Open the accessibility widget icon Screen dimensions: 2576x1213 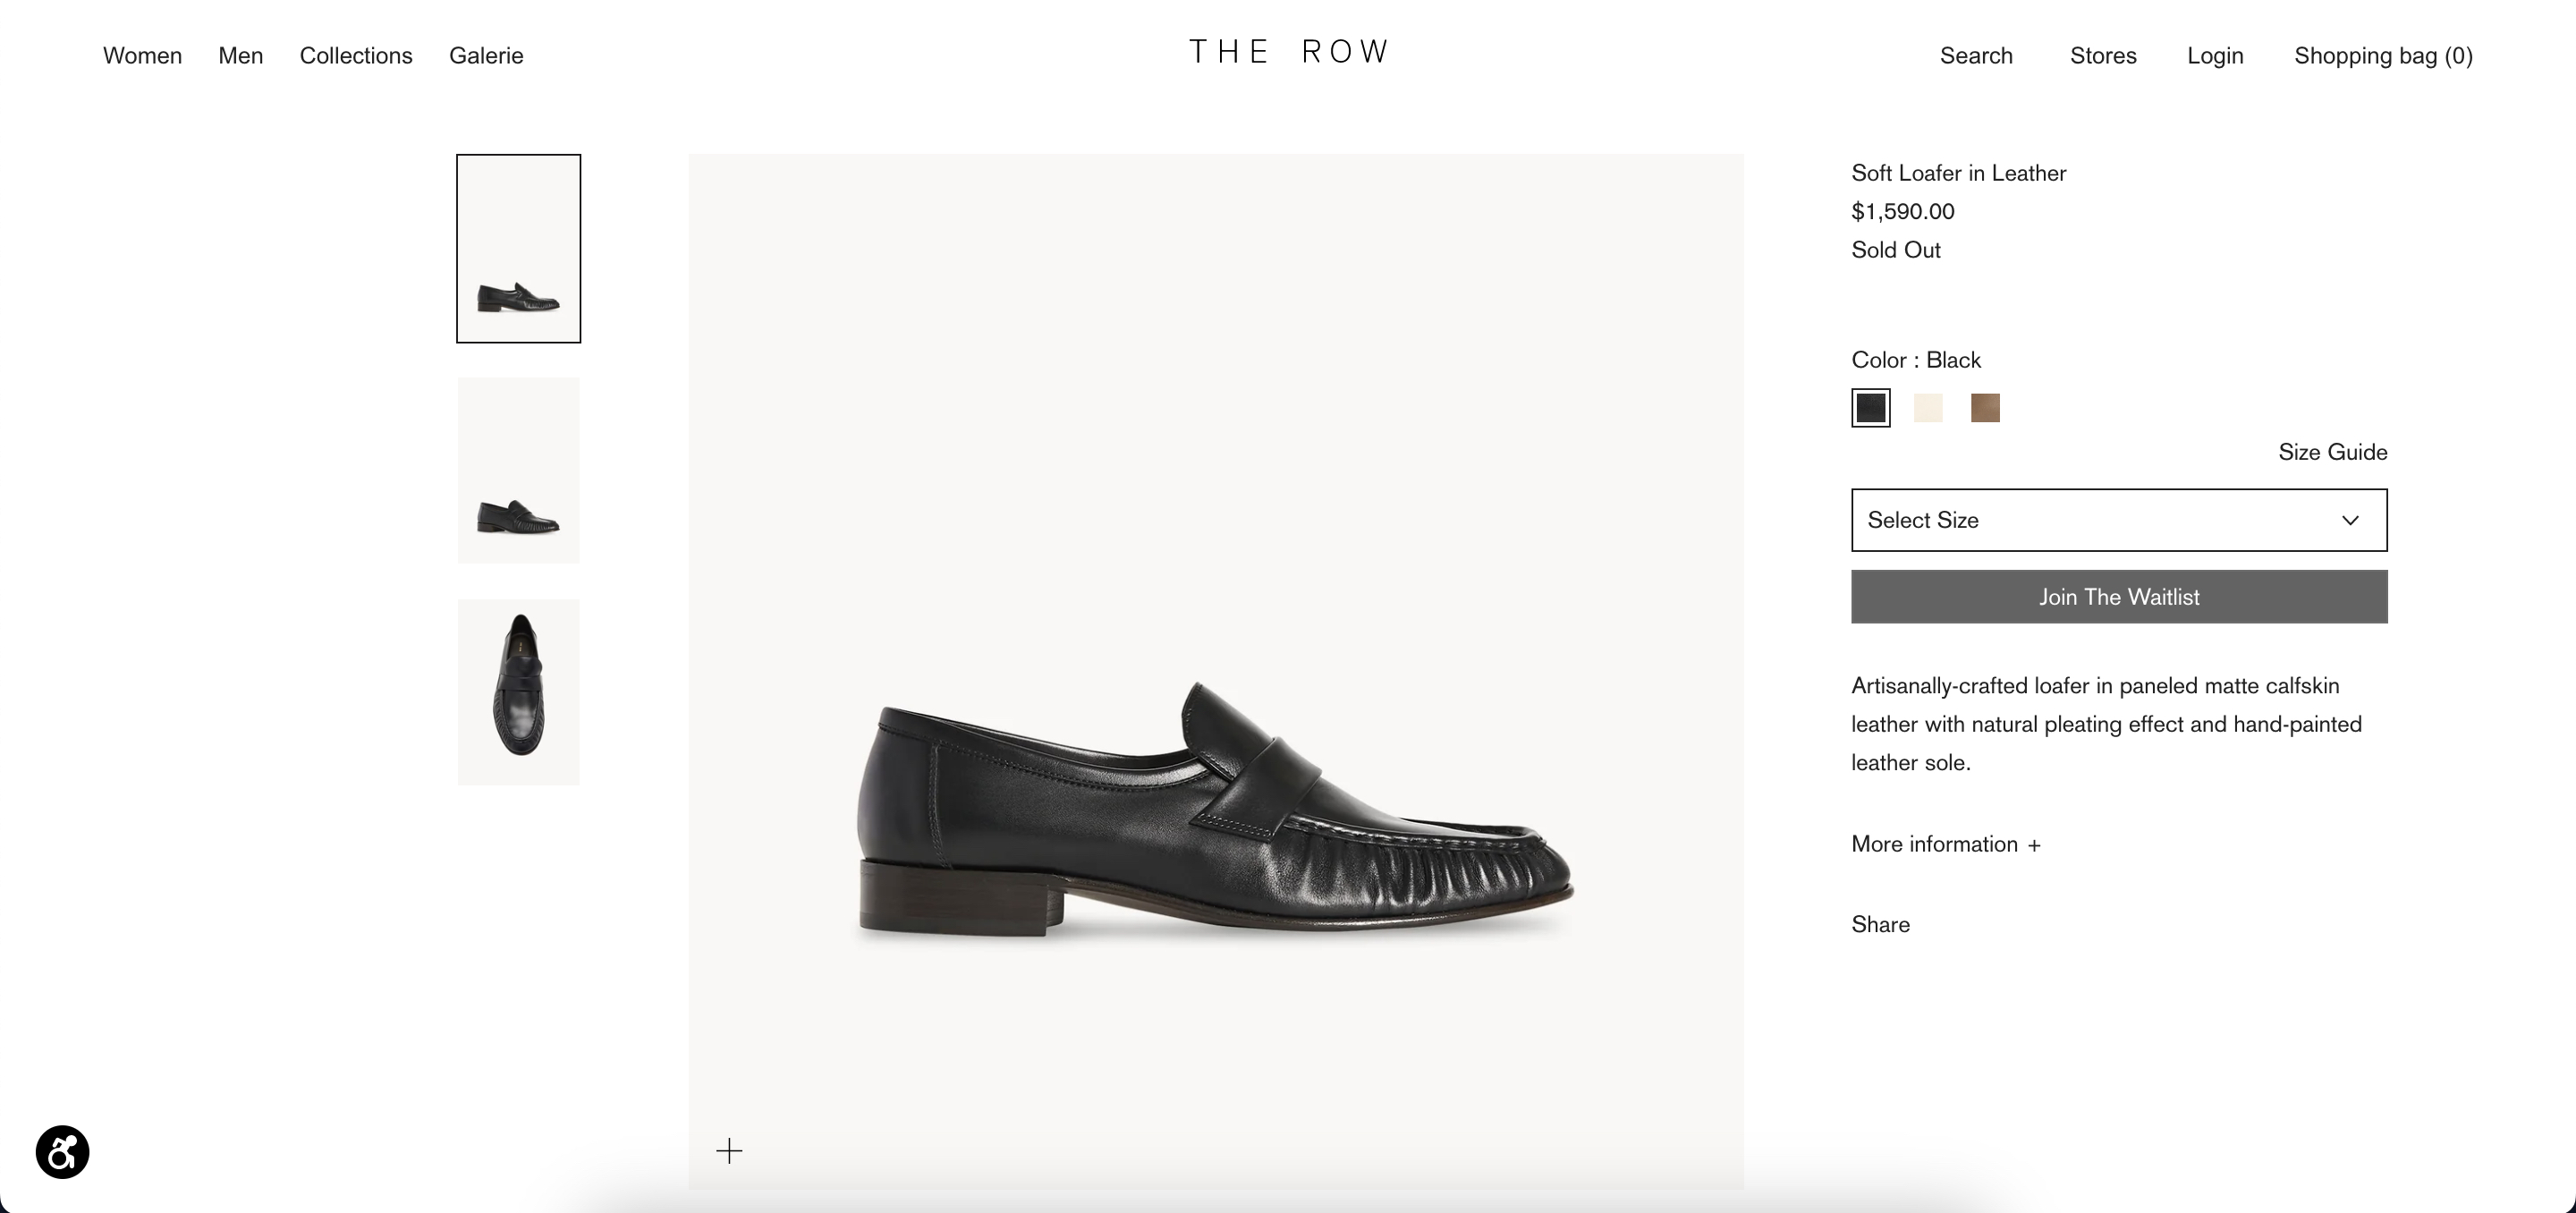pos(62,1151)
